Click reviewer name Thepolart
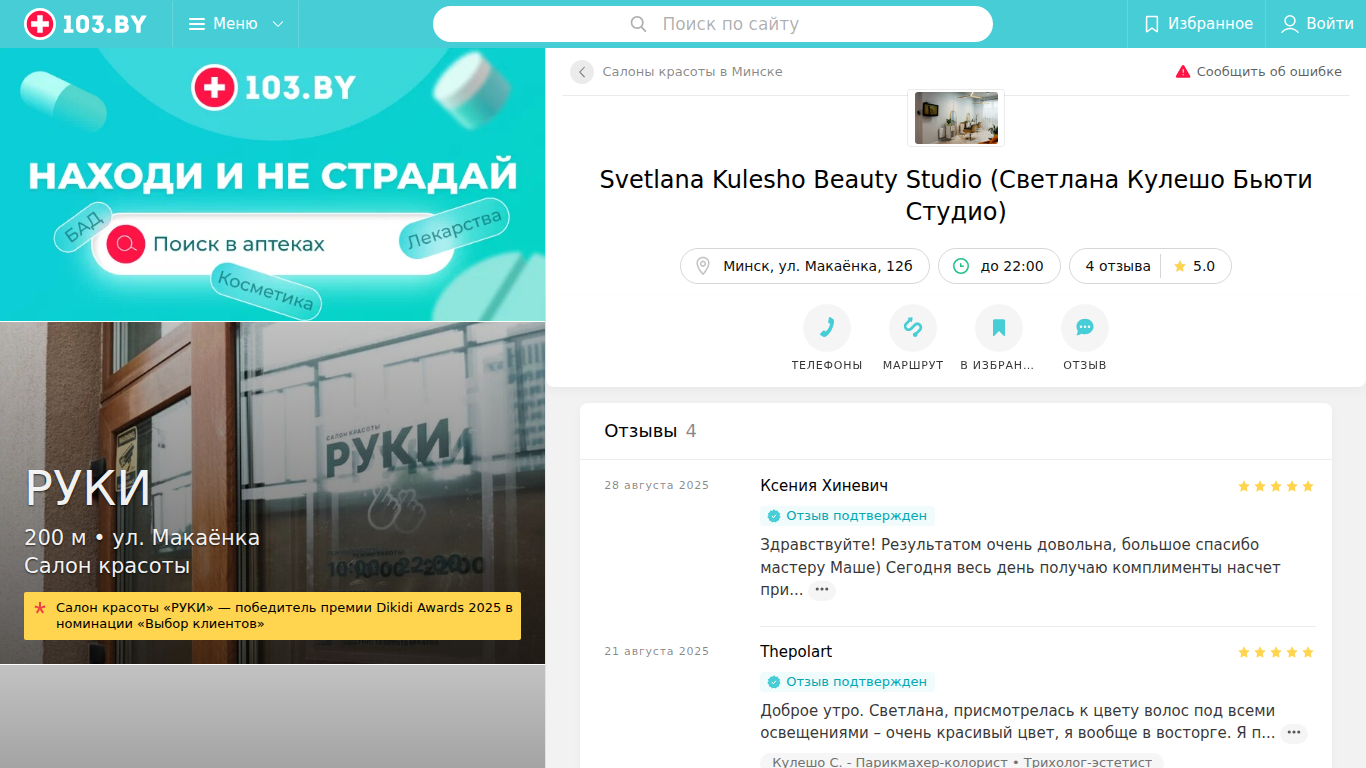1366x768 pixels. tap(796, 652)
